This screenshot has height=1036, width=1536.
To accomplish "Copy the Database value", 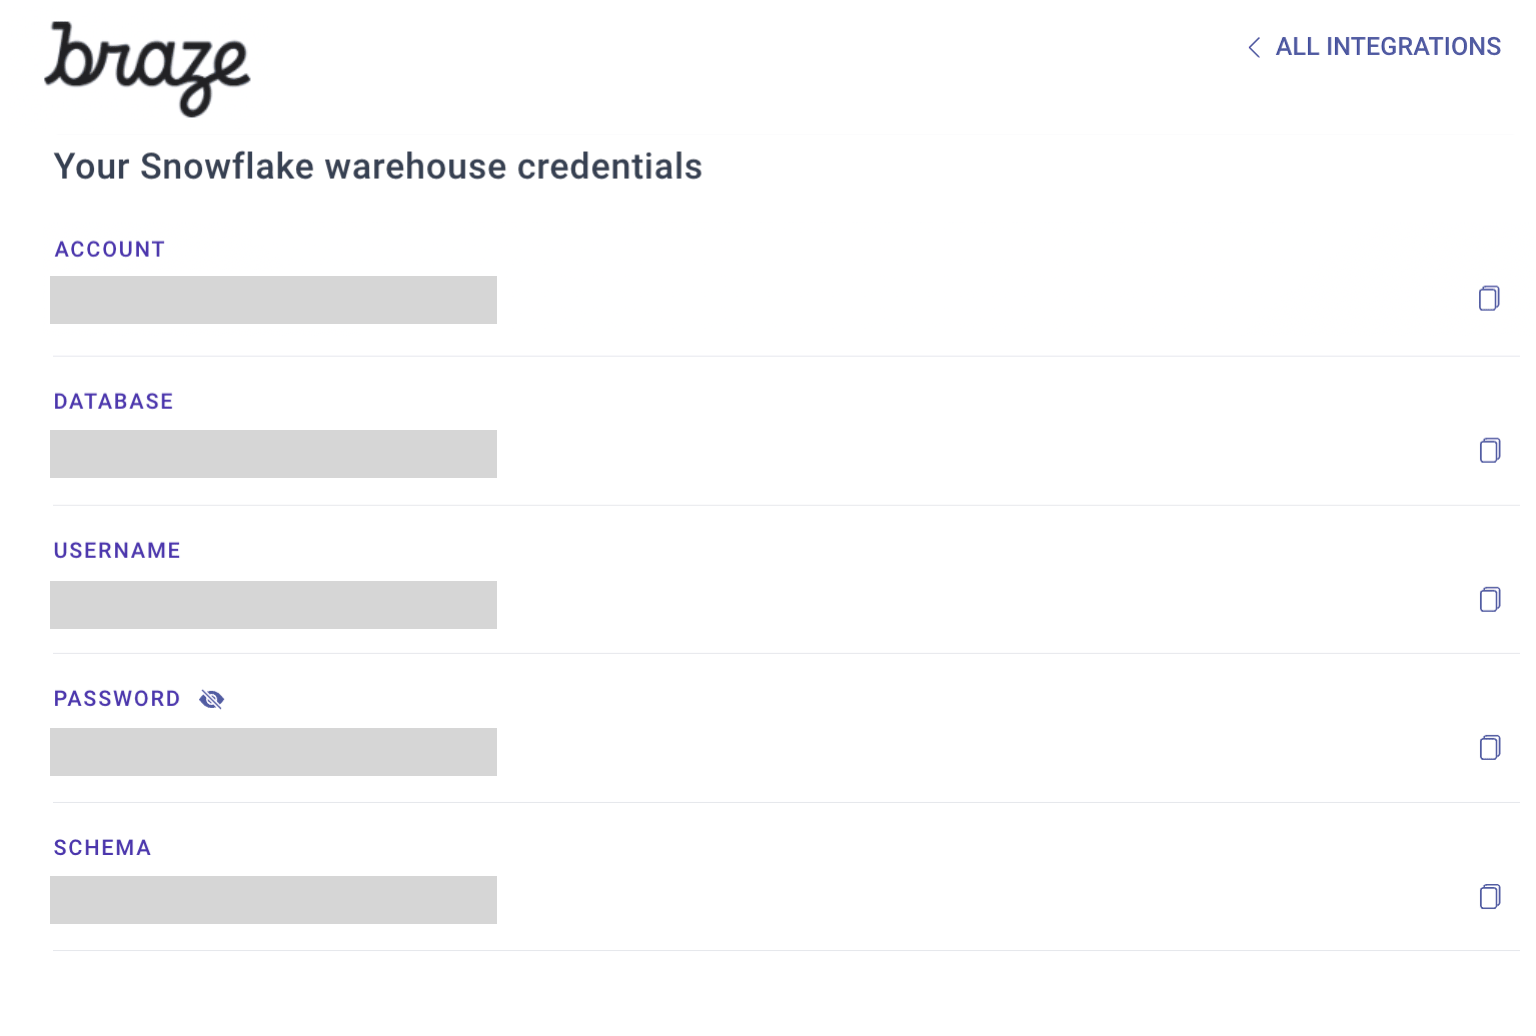I will 1489,450.
